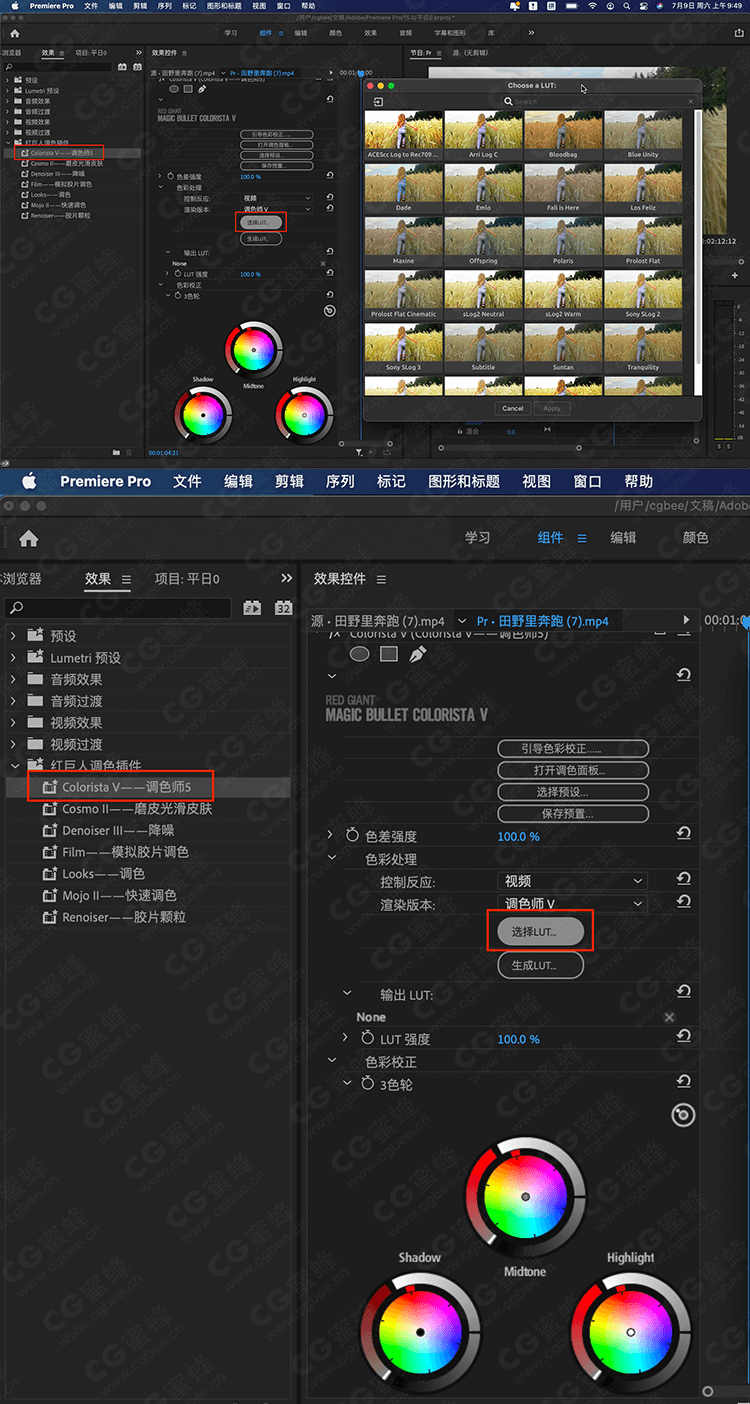Click the enlarged Midtone color wheel
The image size is (750, 1404).
(x=525, y=1196)
